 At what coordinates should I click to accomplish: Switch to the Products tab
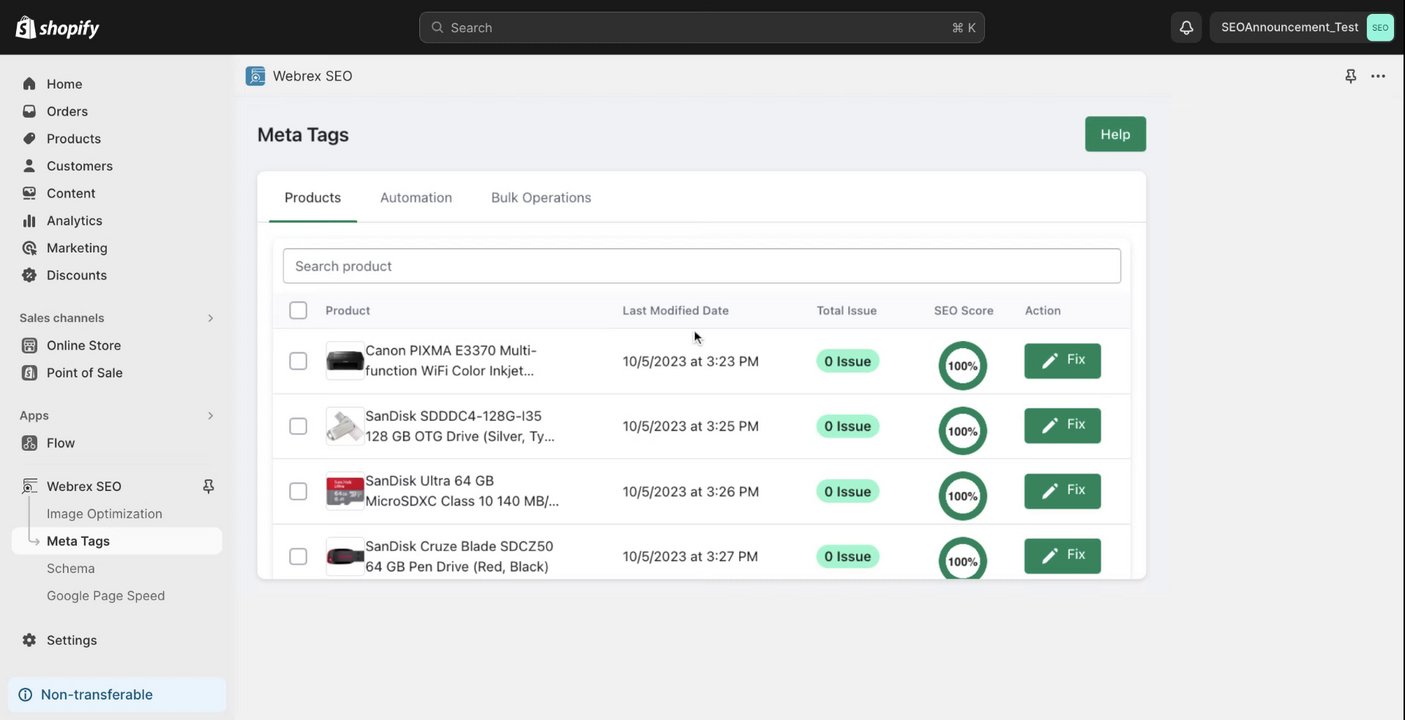pos(313,198)
